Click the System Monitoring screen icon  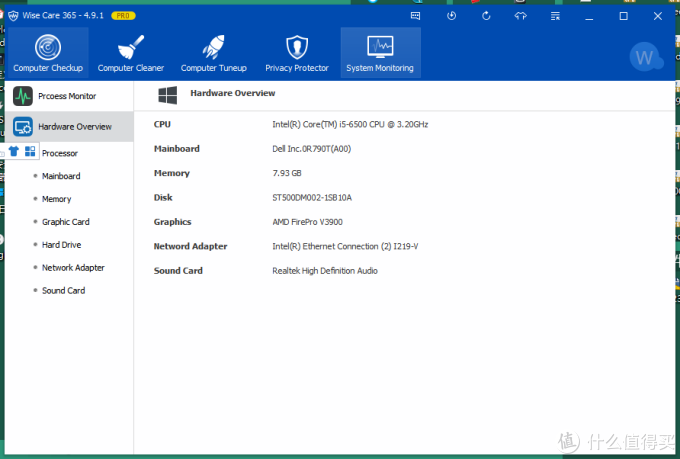tap(380, 47)
